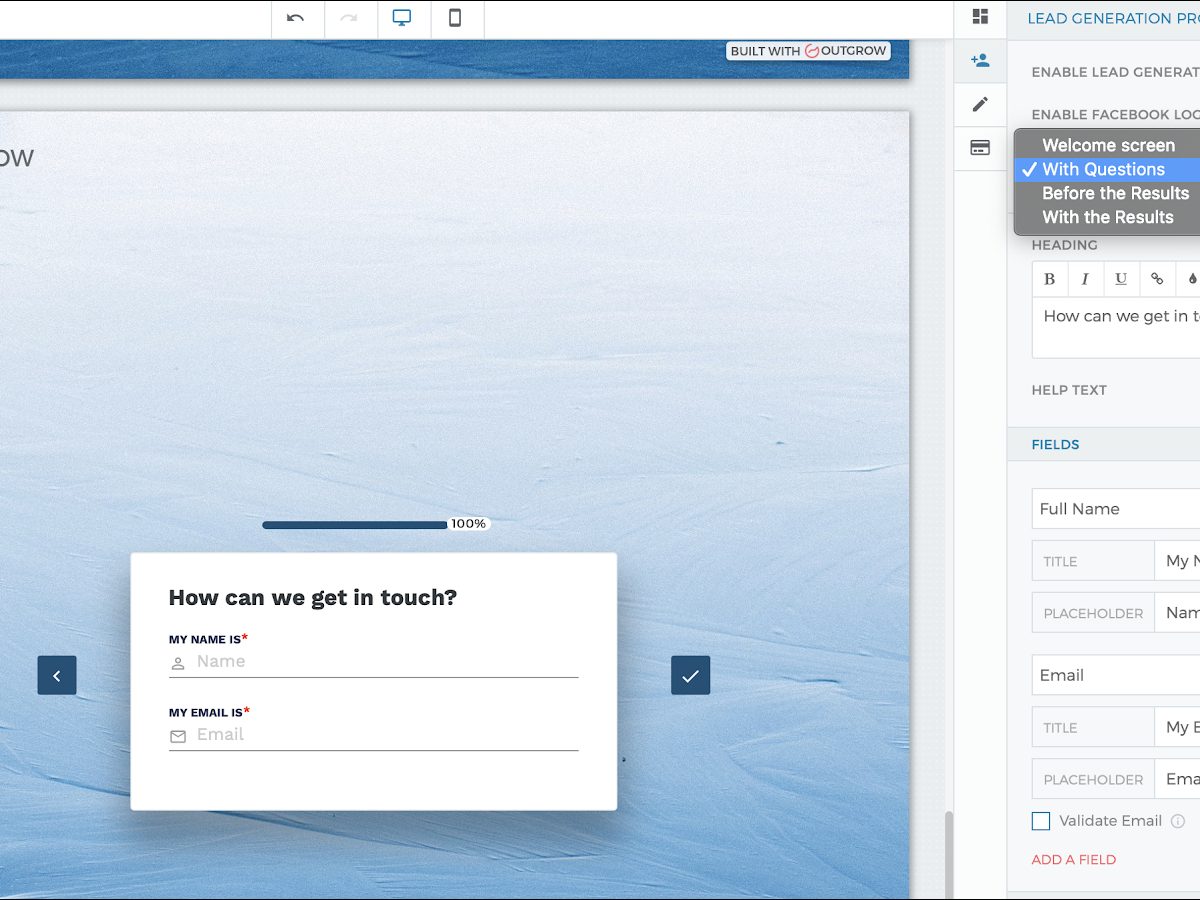Underline the heading text
Viewport: 1200px width, 900px height.
[1121, 279]
